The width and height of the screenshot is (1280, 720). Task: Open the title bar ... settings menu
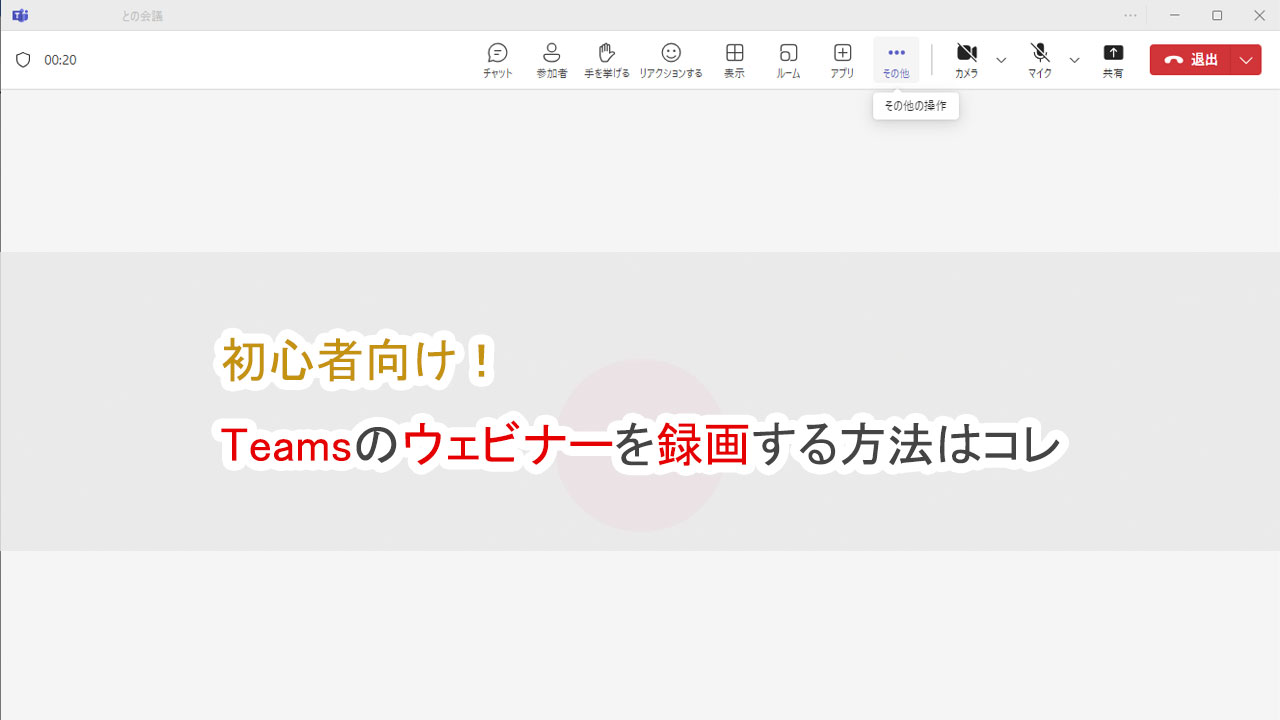[1130, 15]
